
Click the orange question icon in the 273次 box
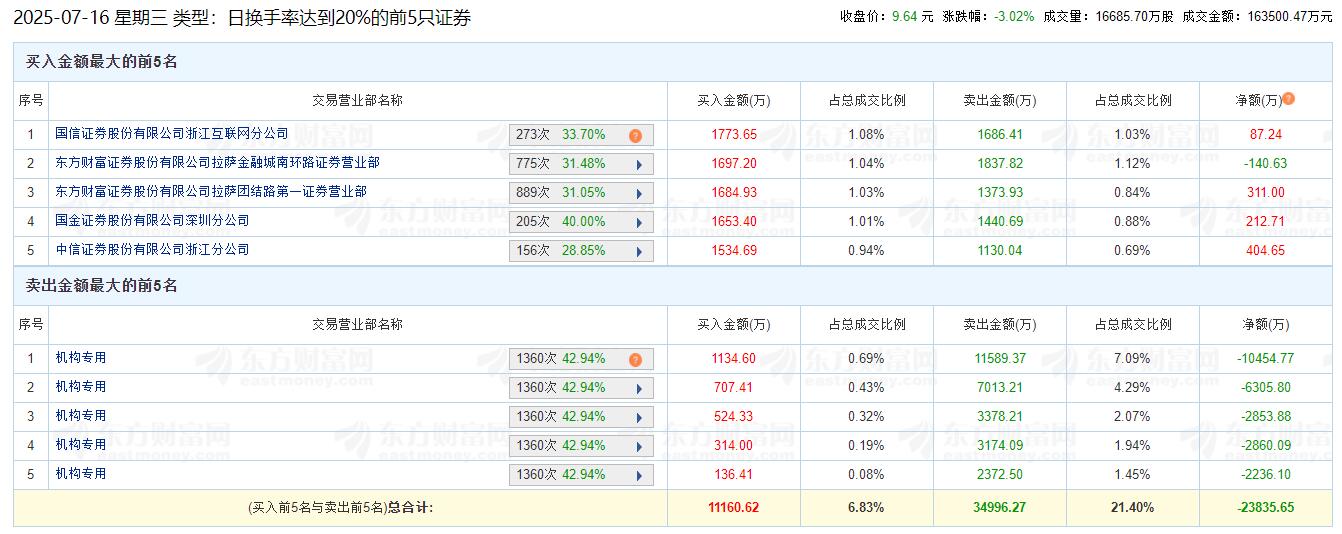[635, 136]
